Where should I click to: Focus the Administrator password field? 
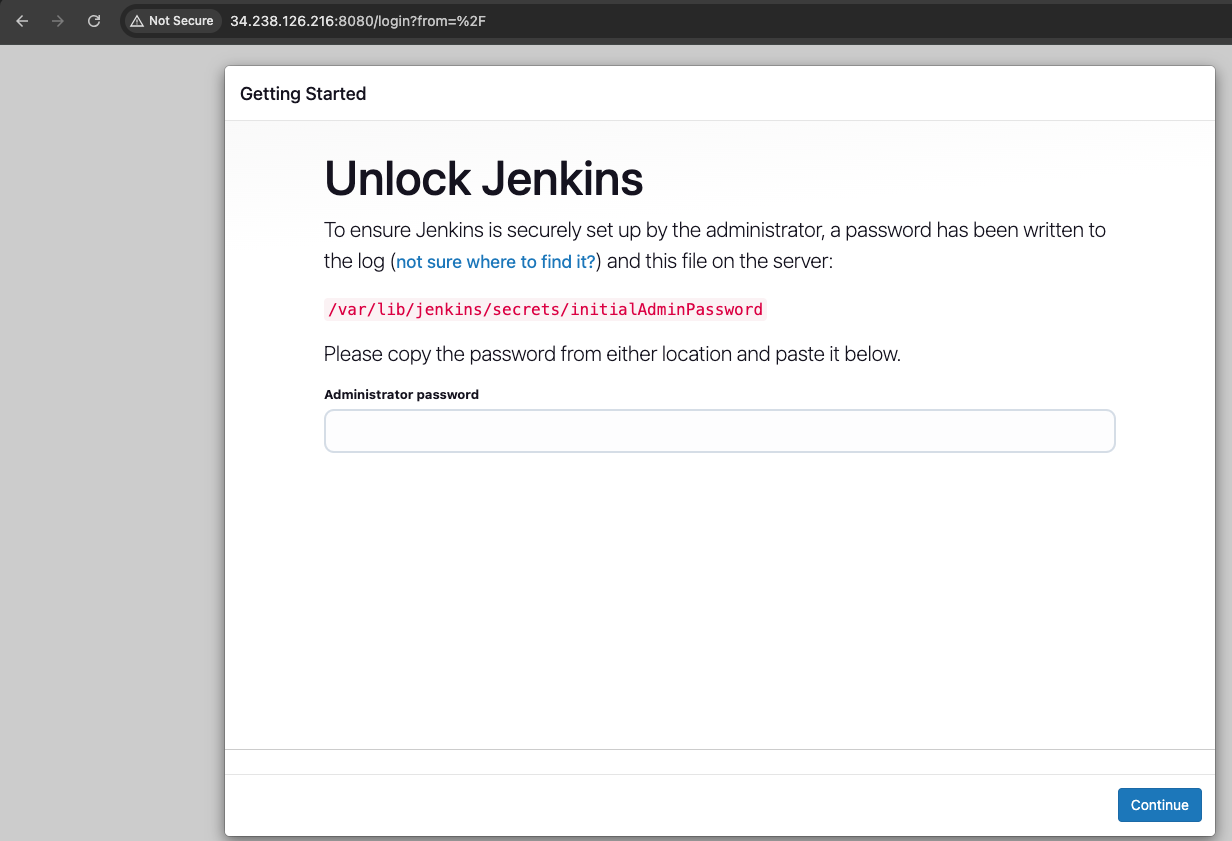719,431
